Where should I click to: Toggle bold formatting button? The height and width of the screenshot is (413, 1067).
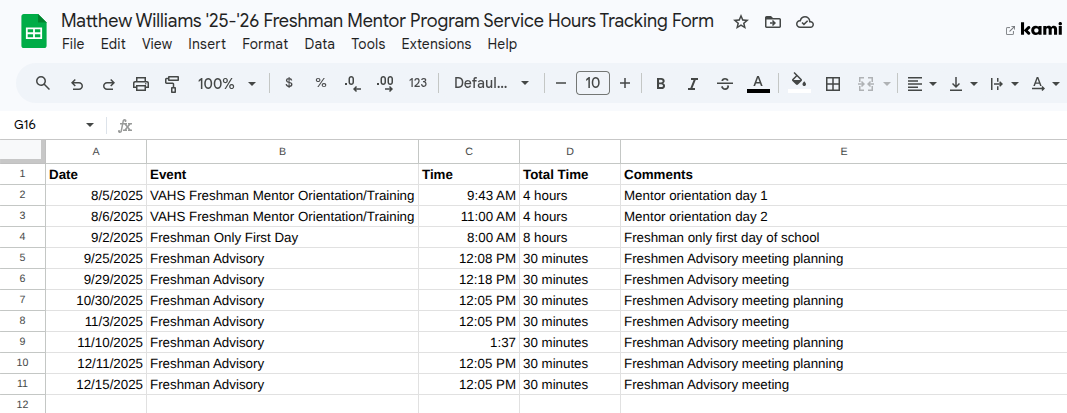[x=660, y=84]
